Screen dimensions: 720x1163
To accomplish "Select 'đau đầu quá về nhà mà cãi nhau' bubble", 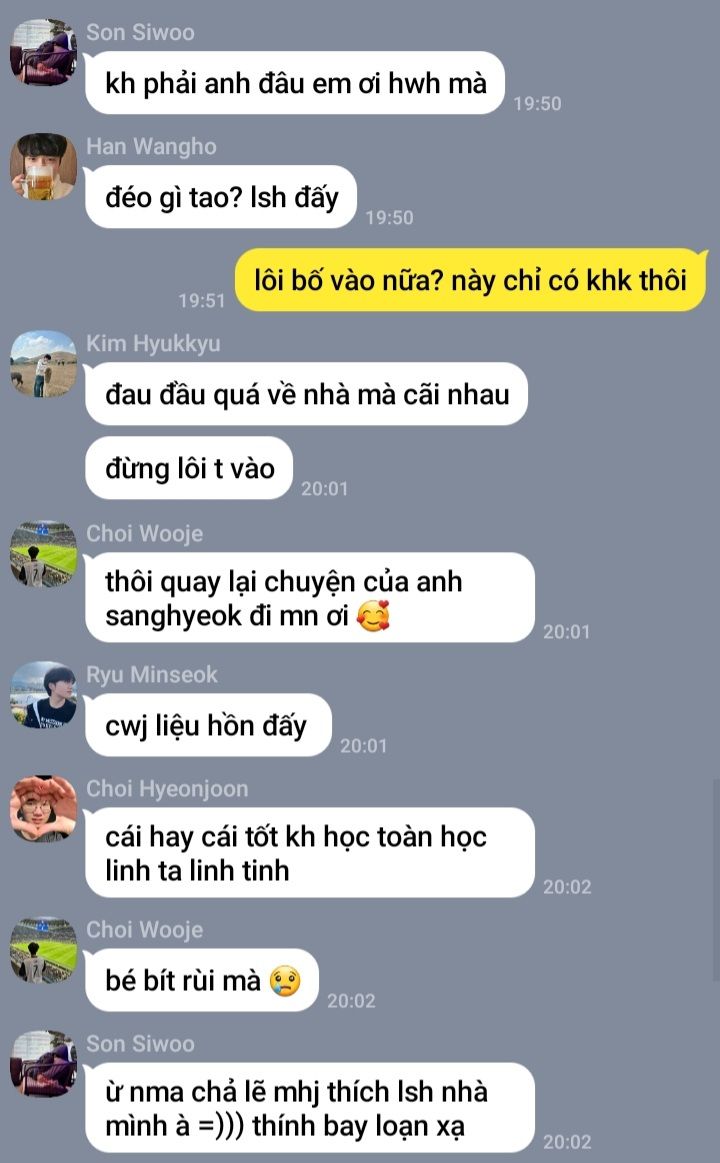I will (x=306, y=394).
